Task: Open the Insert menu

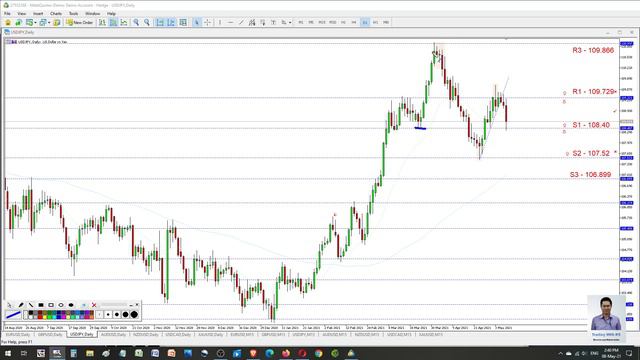Action: [38, 13]
